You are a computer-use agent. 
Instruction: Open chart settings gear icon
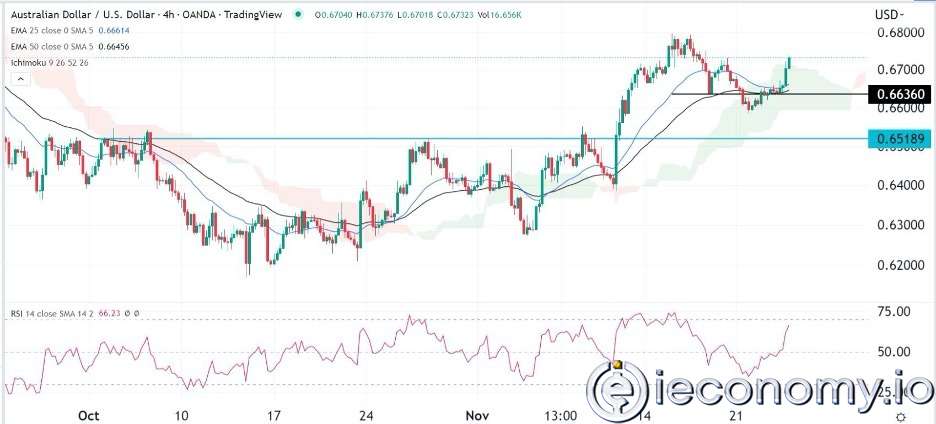(x=901, y=416)
